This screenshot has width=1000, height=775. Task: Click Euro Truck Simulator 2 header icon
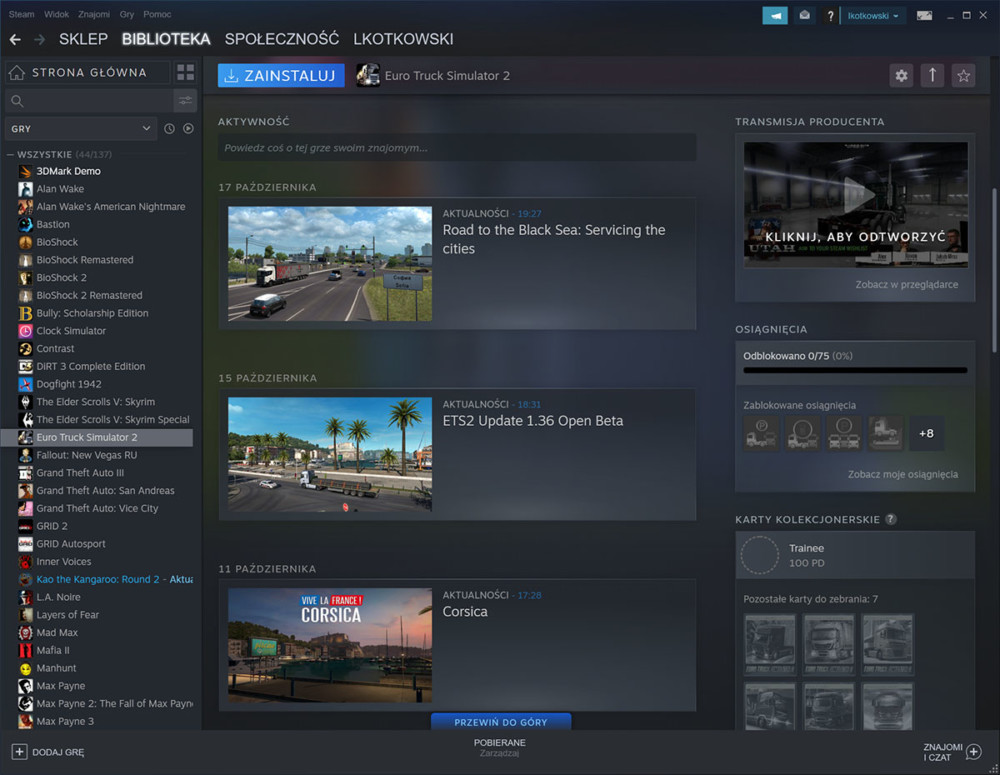coord(368,75)
